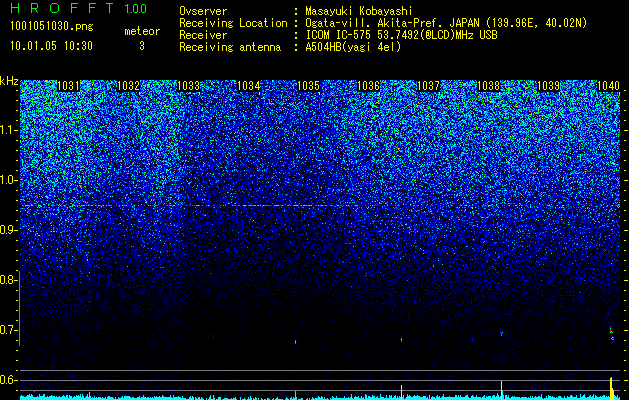Click the meteor echo just after 1038

coord(501,333)
